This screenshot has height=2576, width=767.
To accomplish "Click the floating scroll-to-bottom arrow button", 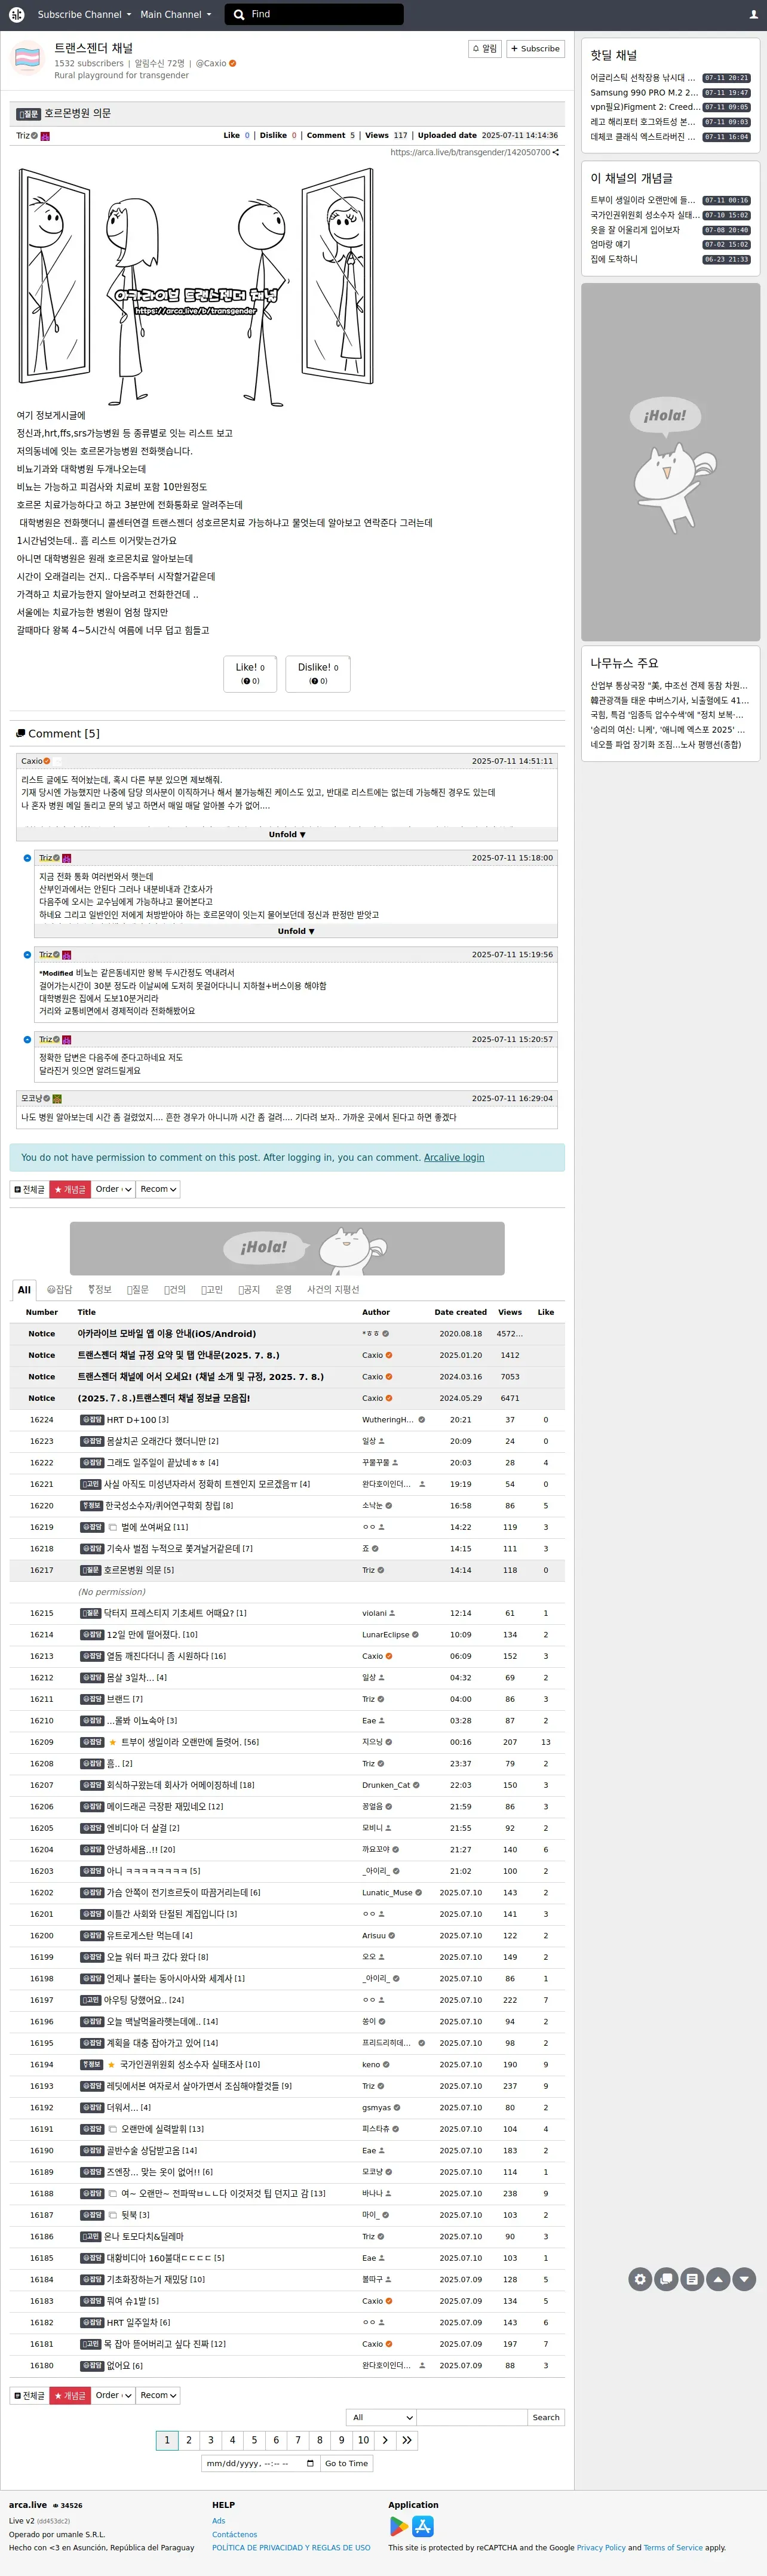I will click(744, 2279).
